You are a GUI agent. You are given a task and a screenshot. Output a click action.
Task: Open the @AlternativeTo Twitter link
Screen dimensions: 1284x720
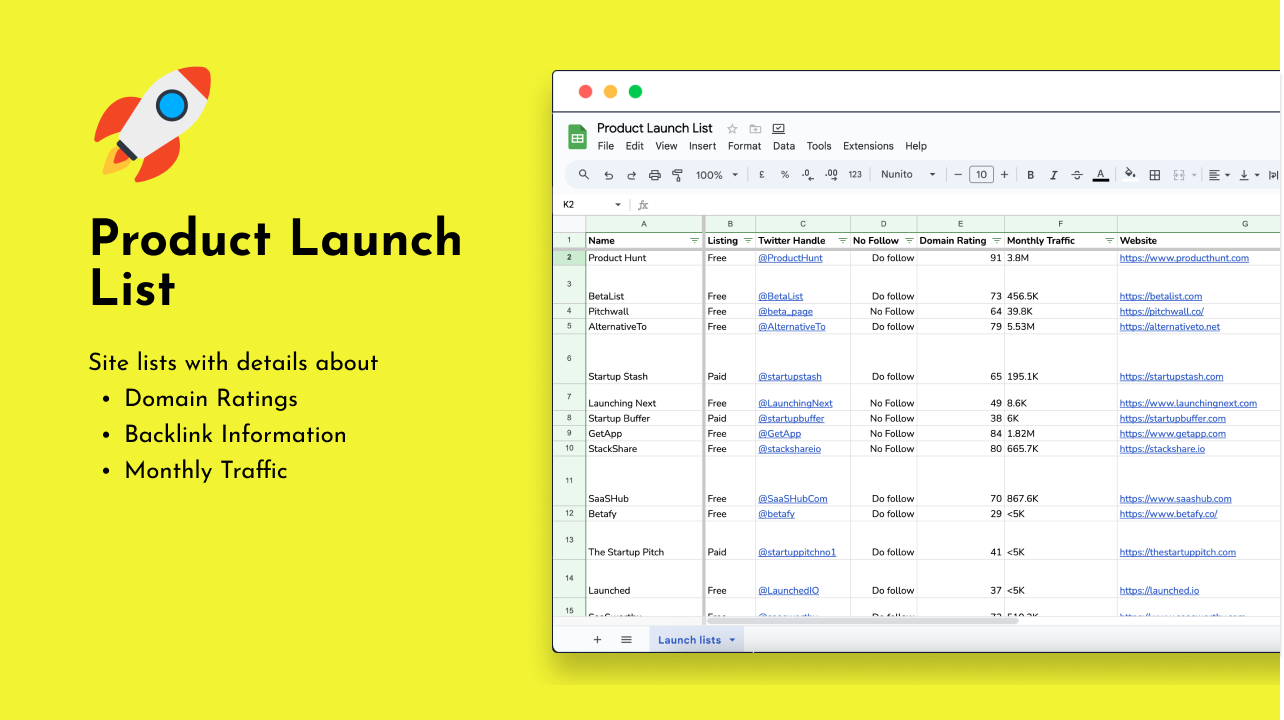tap(792, 327)
